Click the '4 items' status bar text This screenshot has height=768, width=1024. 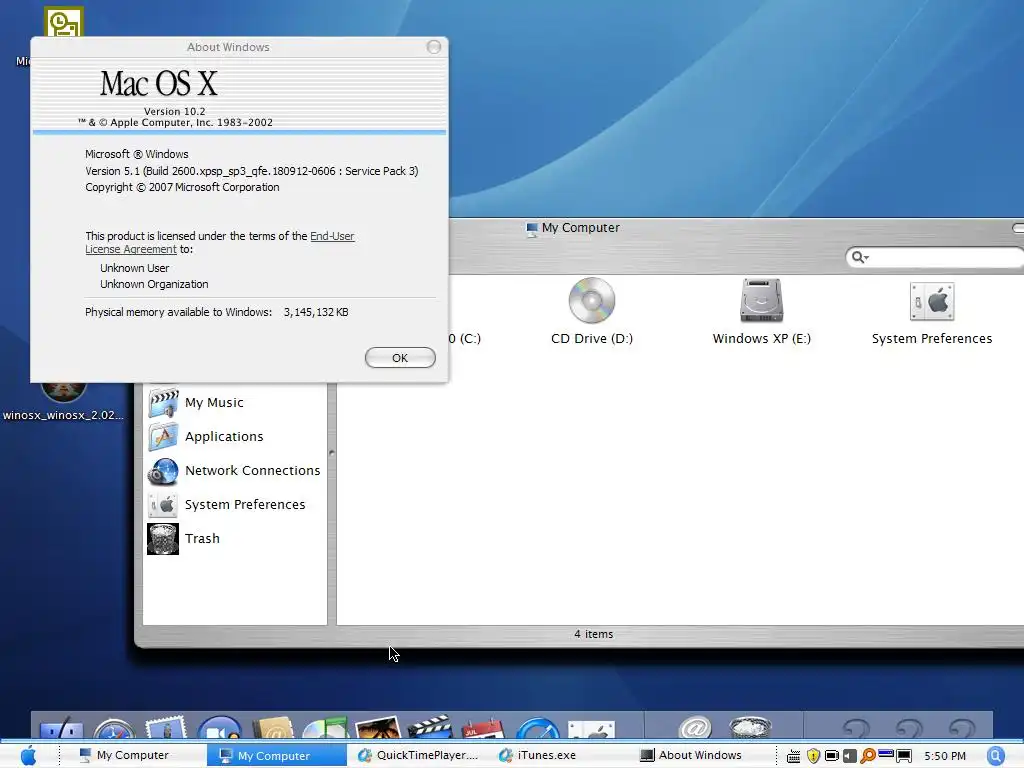tap(594, 634)
